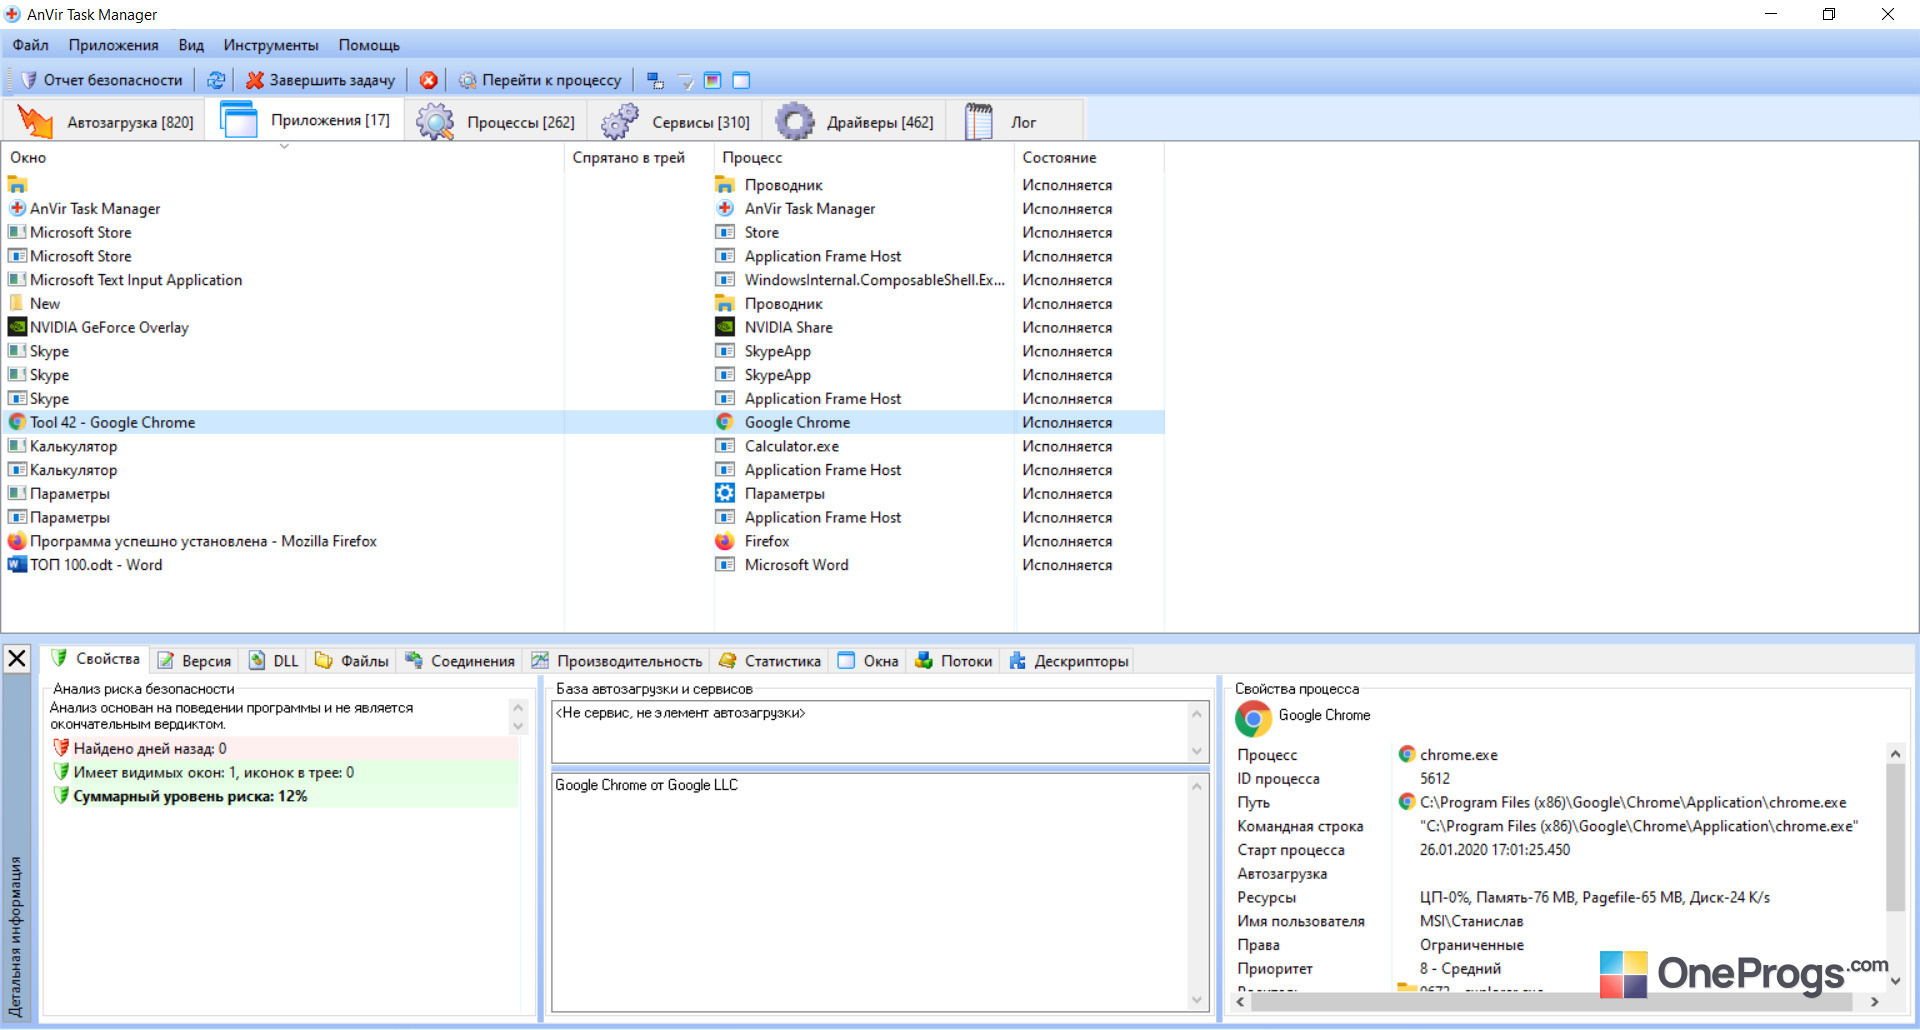The height and width of the screenshot is (1030, 1920).
Task: Click the process ID value 5612
Action: point(1435,779)
